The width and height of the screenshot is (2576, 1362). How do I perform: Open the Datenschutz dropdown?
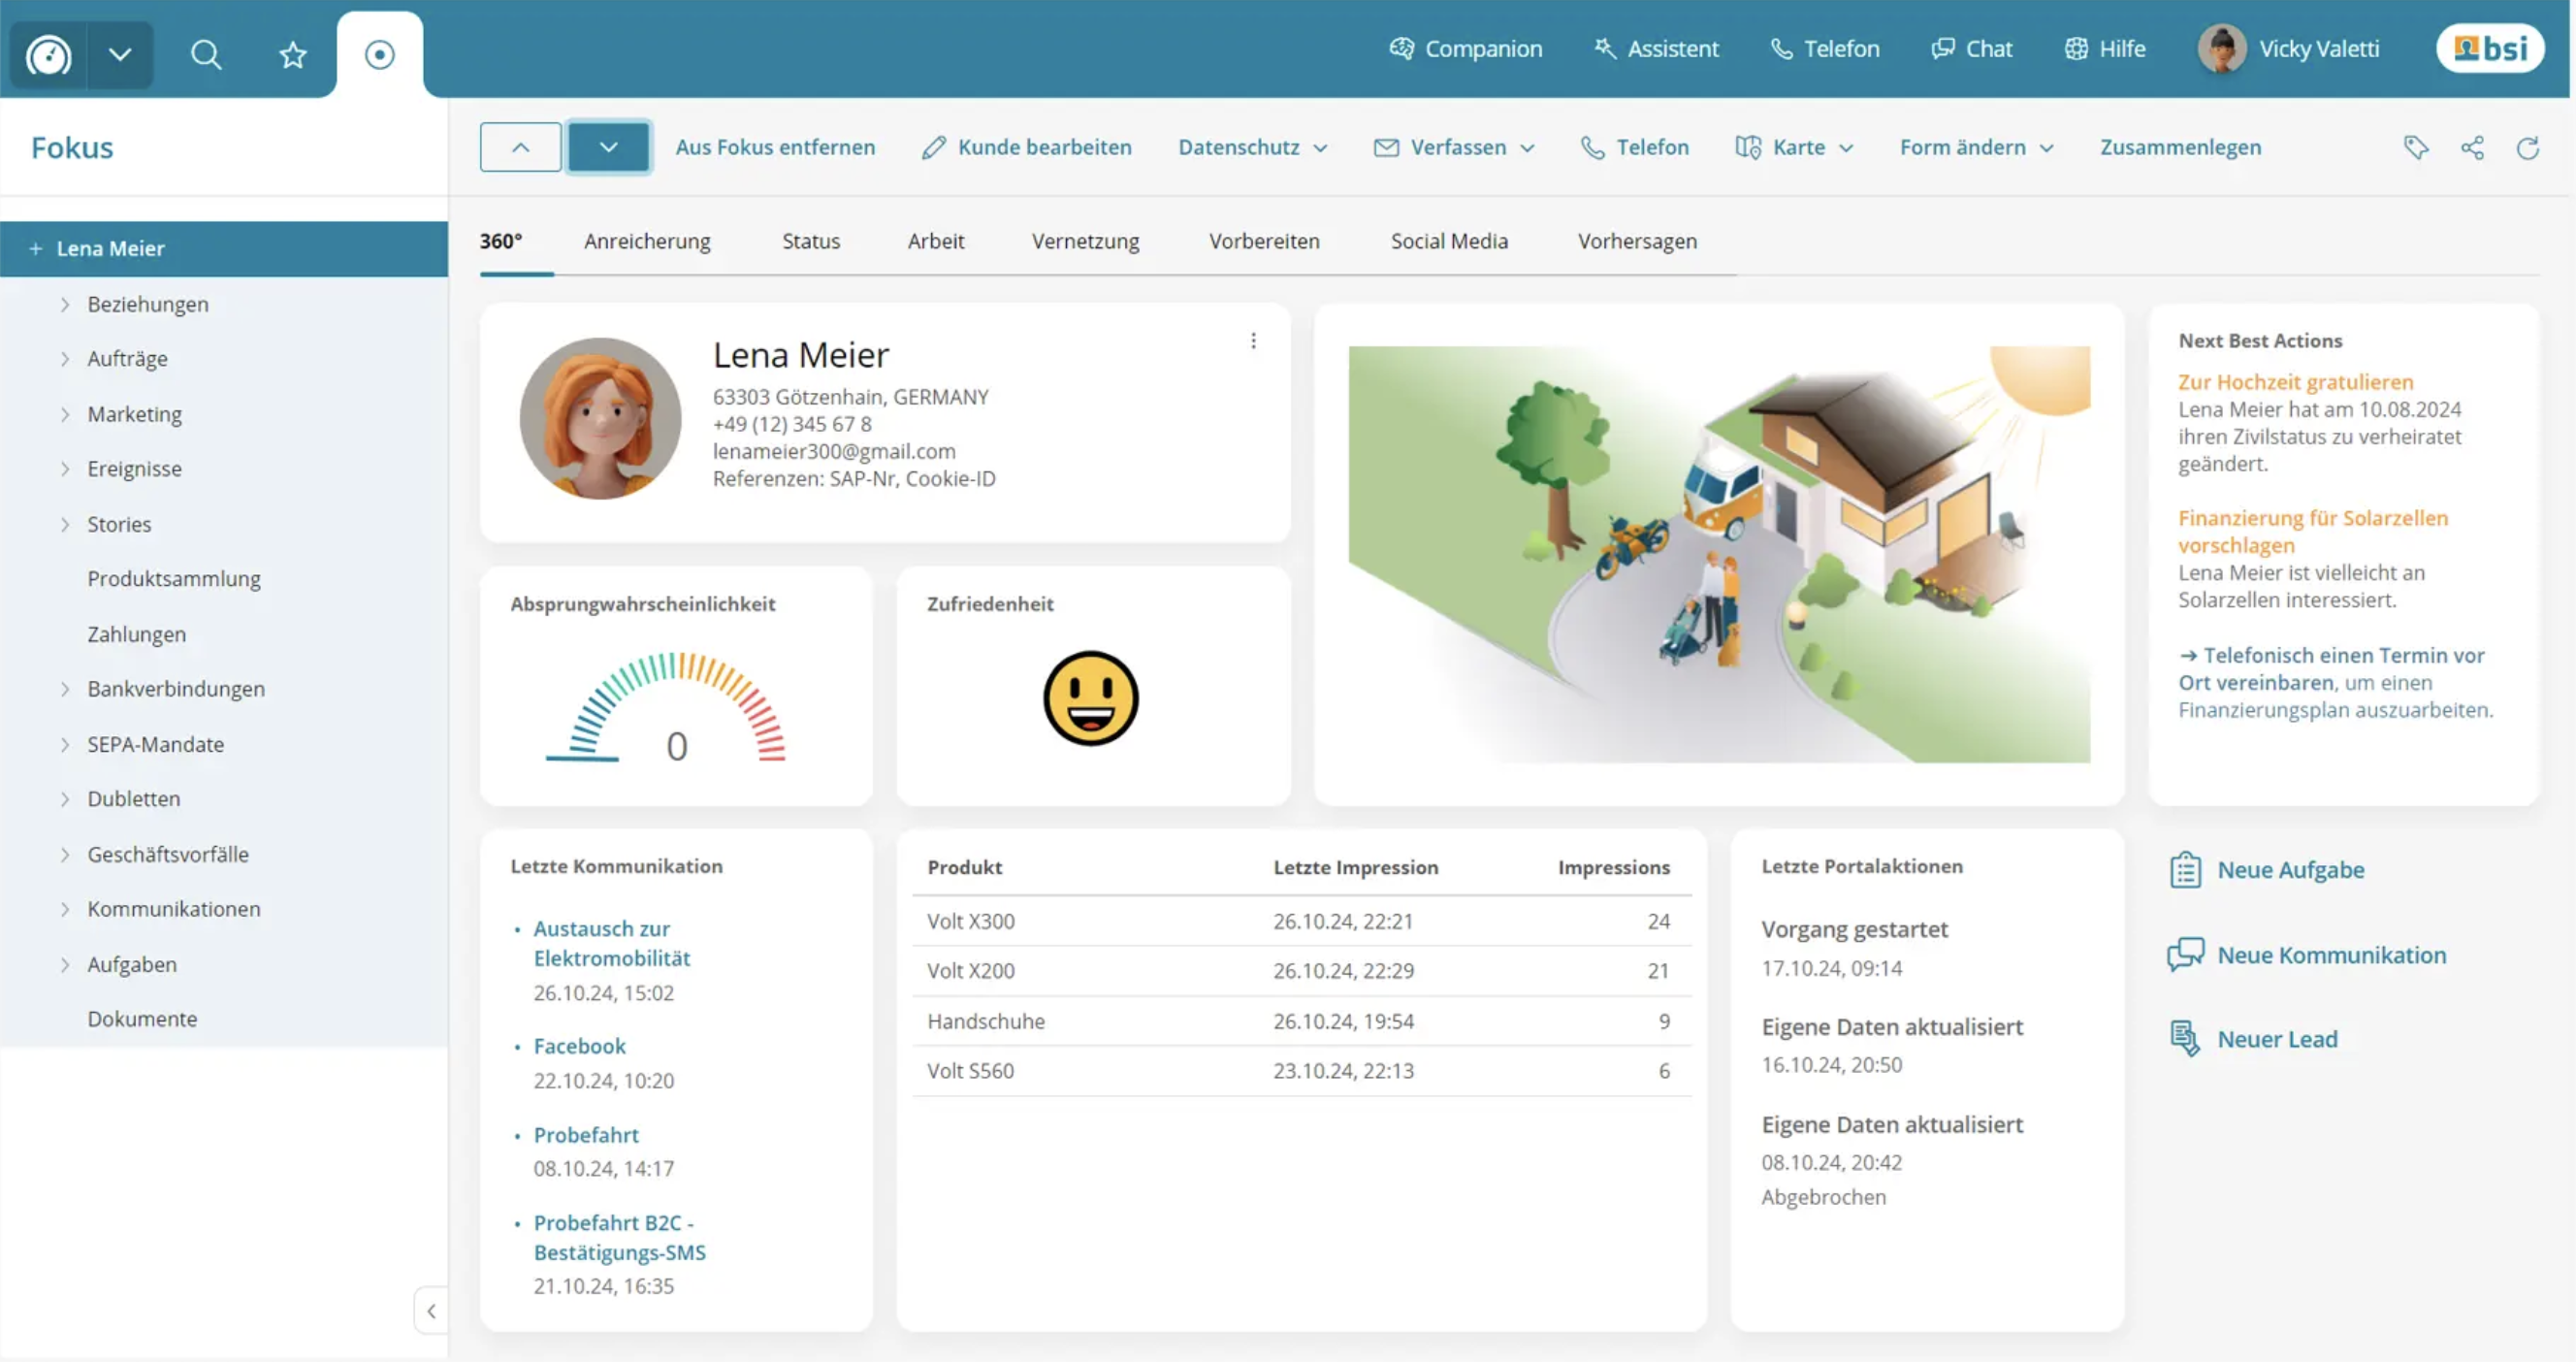click(x=1252, y=147)
